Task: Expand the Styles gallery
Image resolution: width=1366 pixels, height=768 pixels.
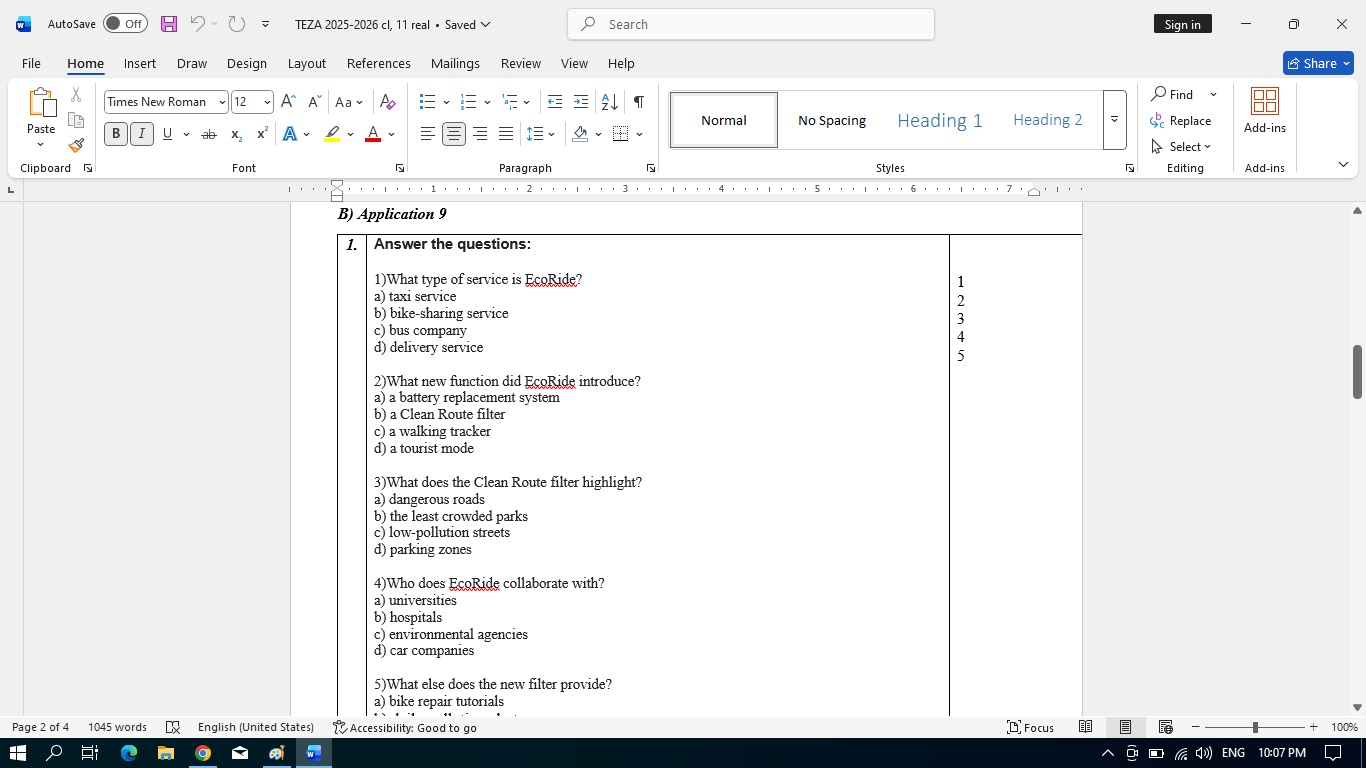Action: tap(1114, 120)
